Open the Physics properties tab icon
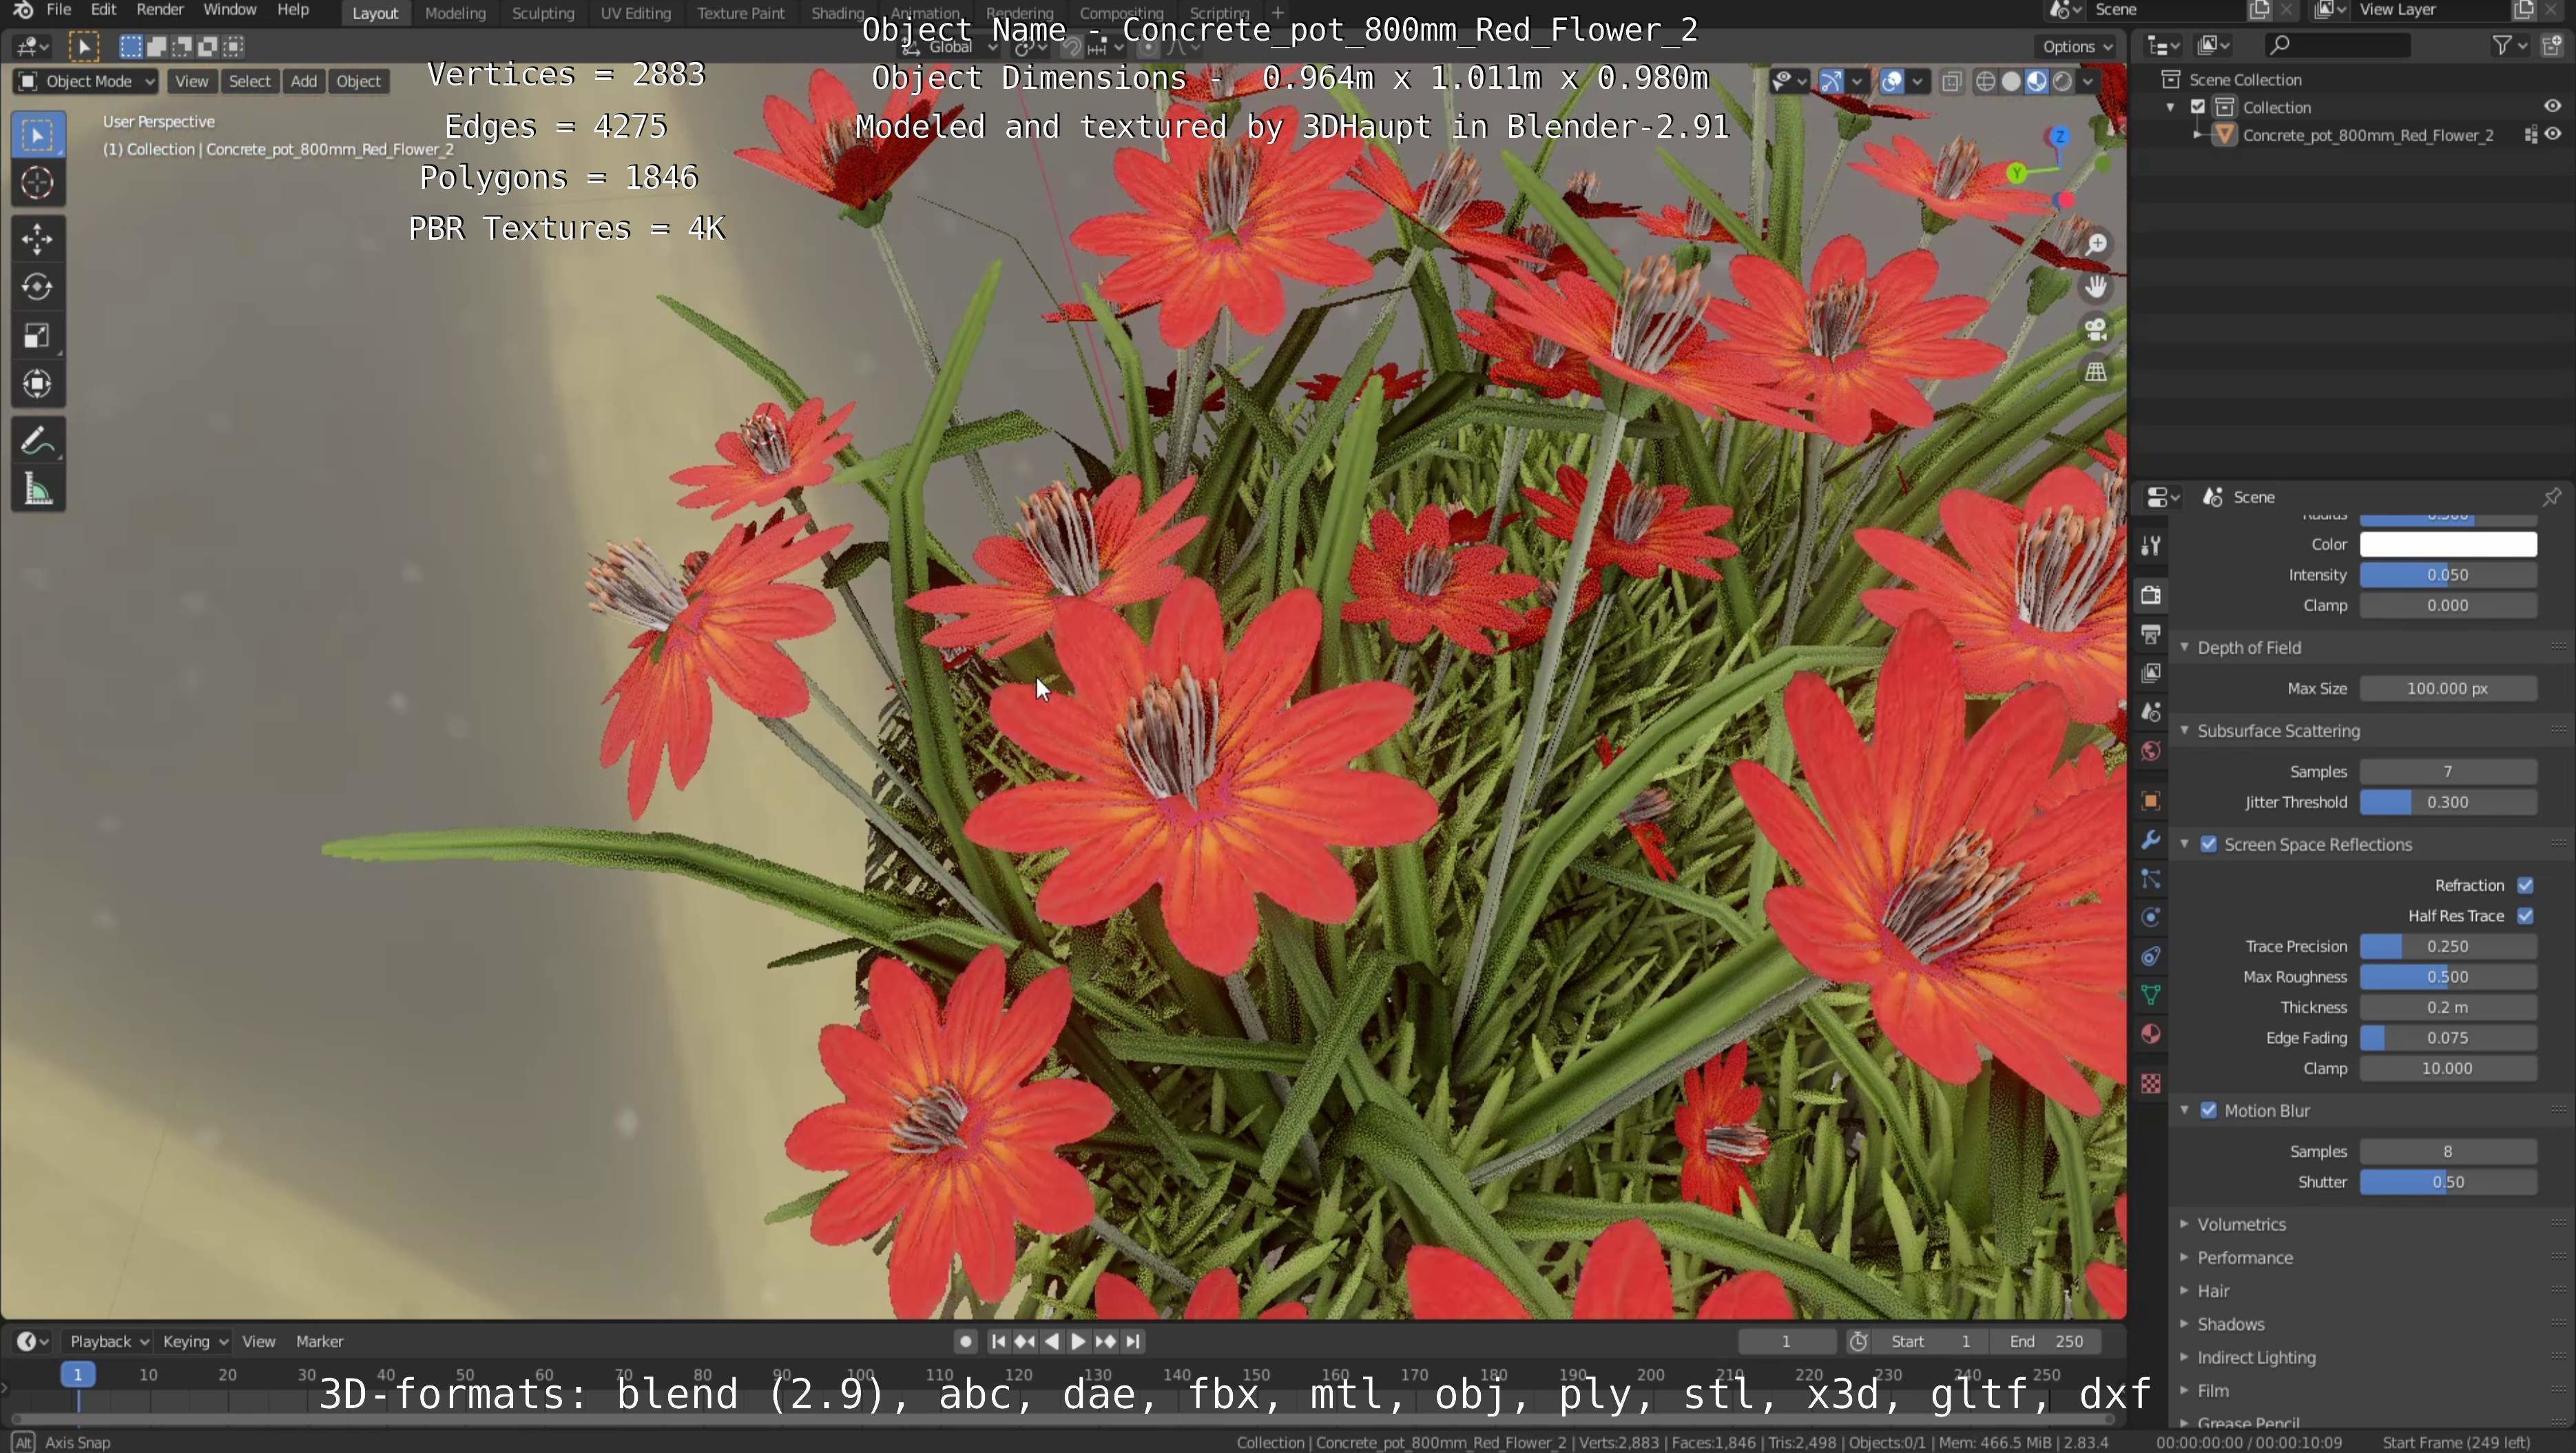 point(2151,917)
